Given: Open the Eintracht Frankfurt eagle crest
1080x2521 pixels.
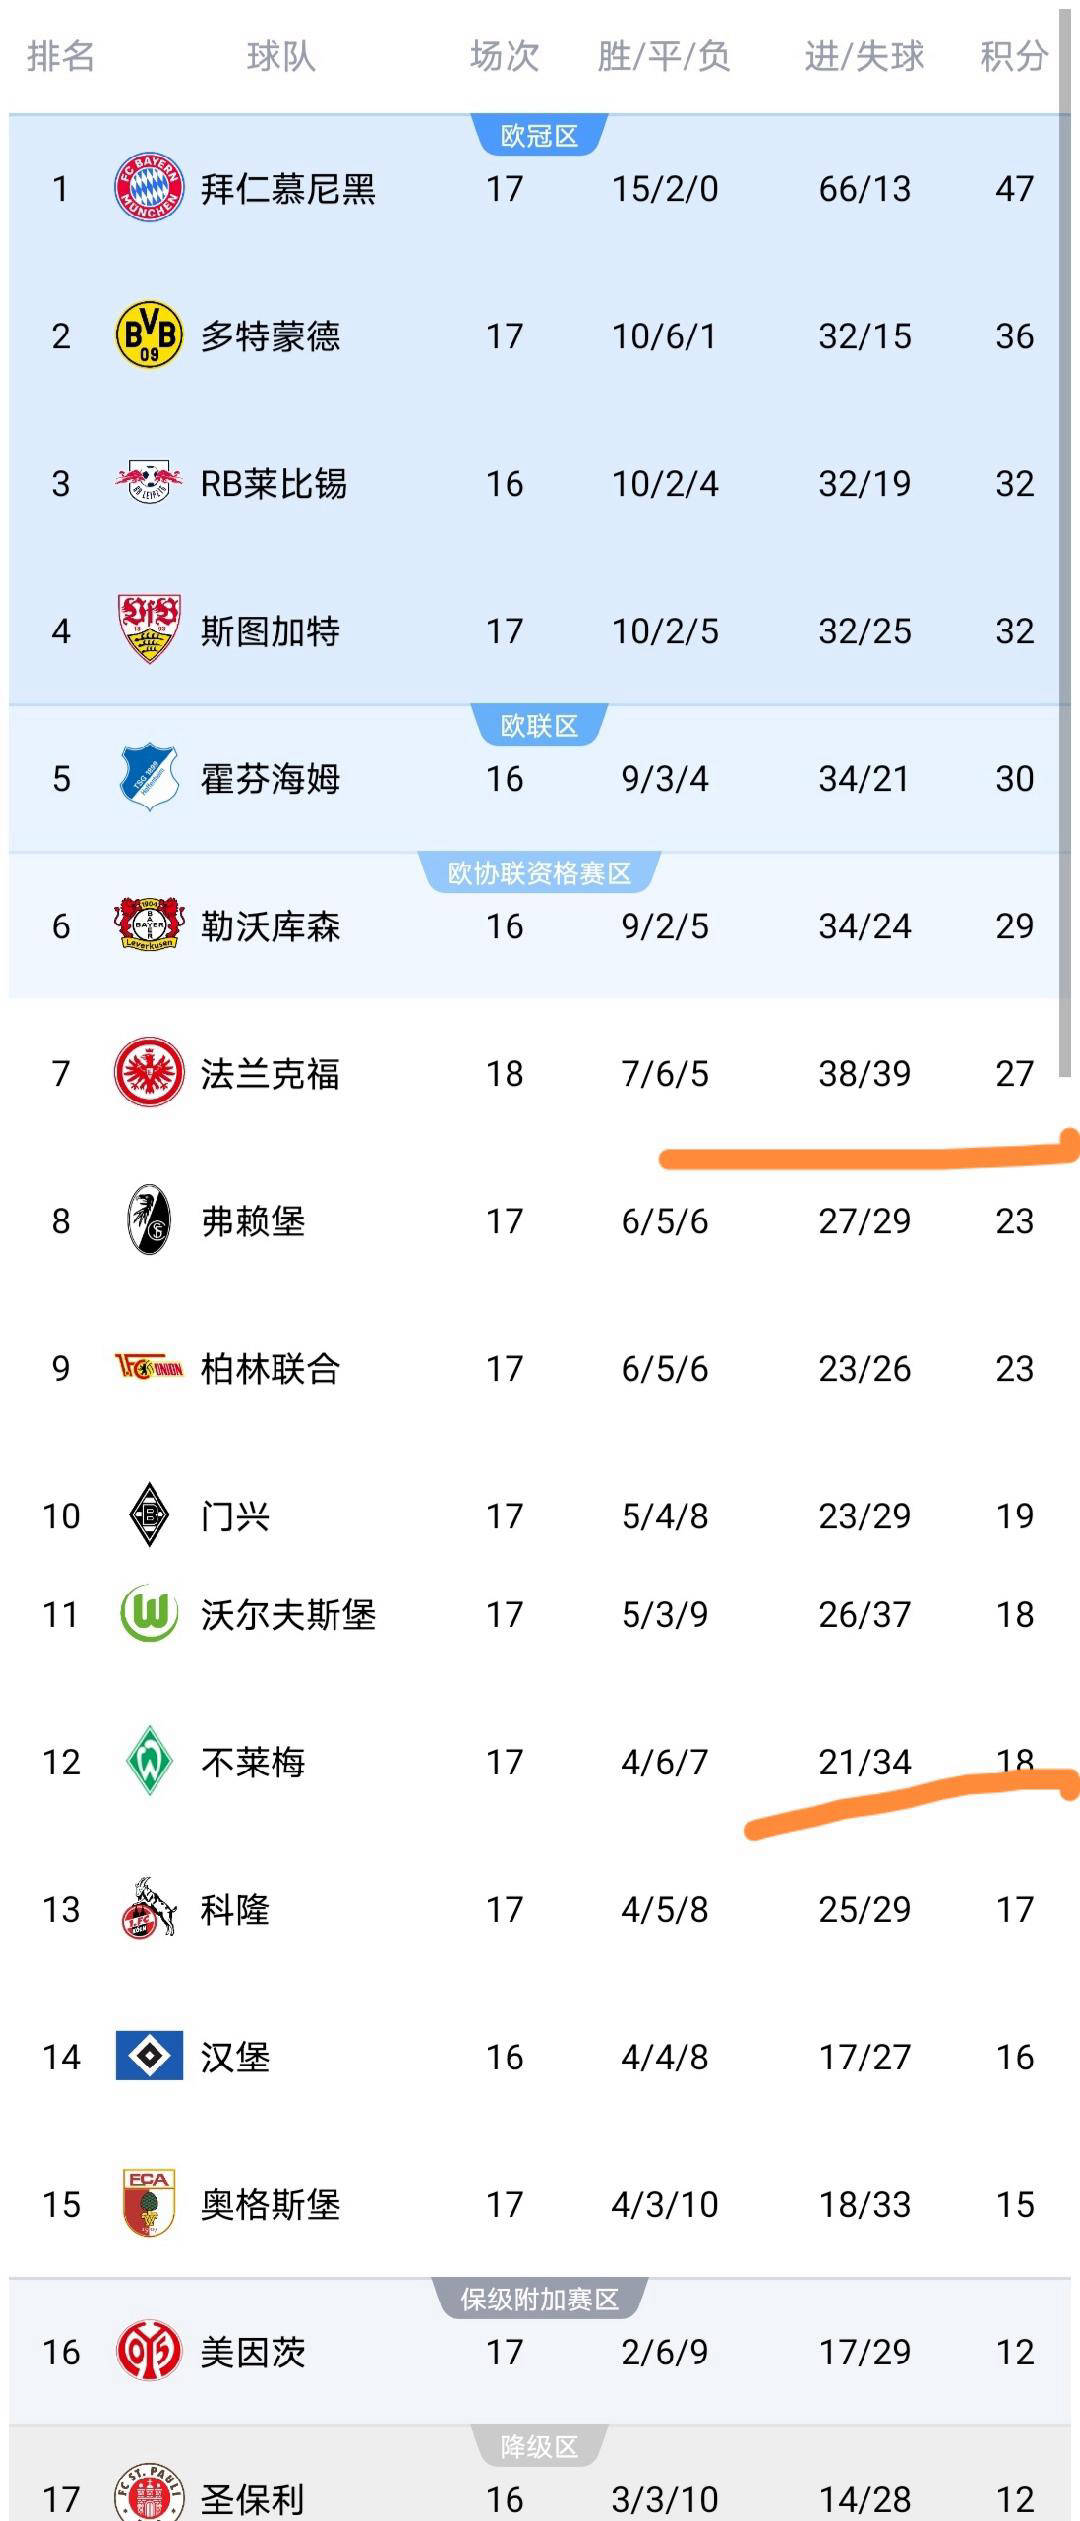Looking at the screenshot, I should 149,1073.
